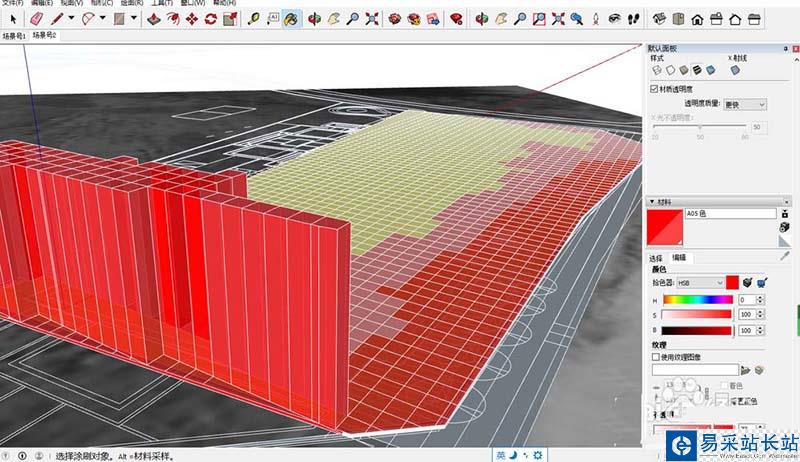The height and width of the screenshot is (462, 800).
Task: Select the first Pan hand tool
Action: coord(334,19)
